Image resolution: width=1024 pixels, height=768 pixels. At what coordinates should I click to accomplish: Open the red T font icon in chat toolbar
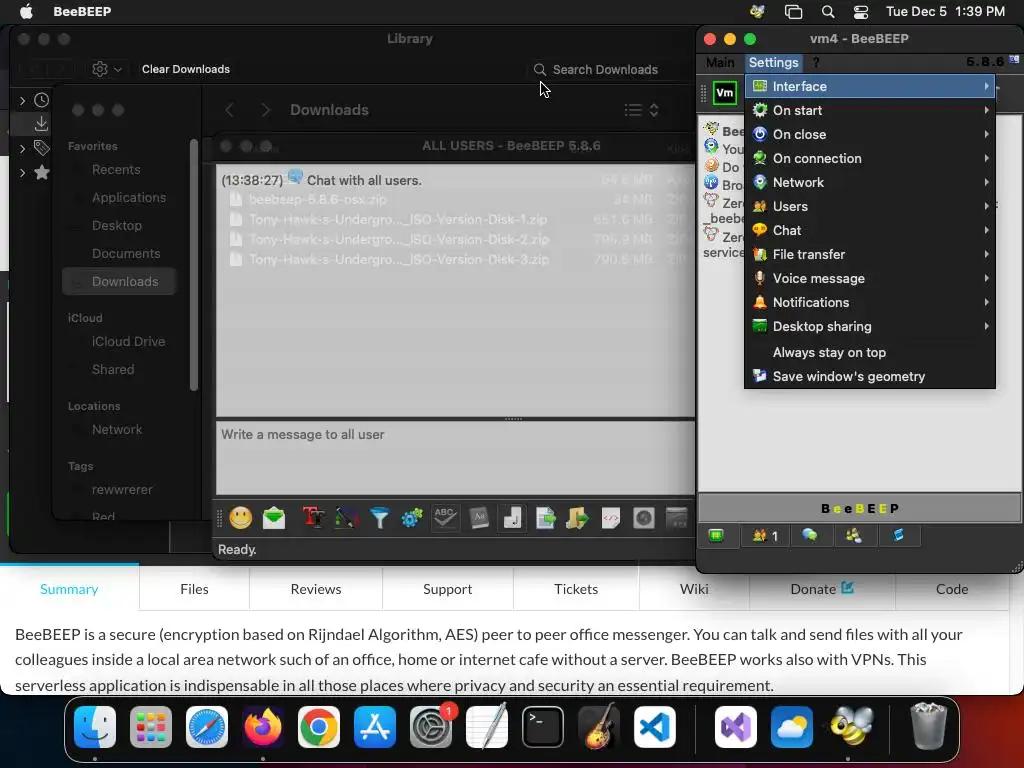tap(313, 518)
